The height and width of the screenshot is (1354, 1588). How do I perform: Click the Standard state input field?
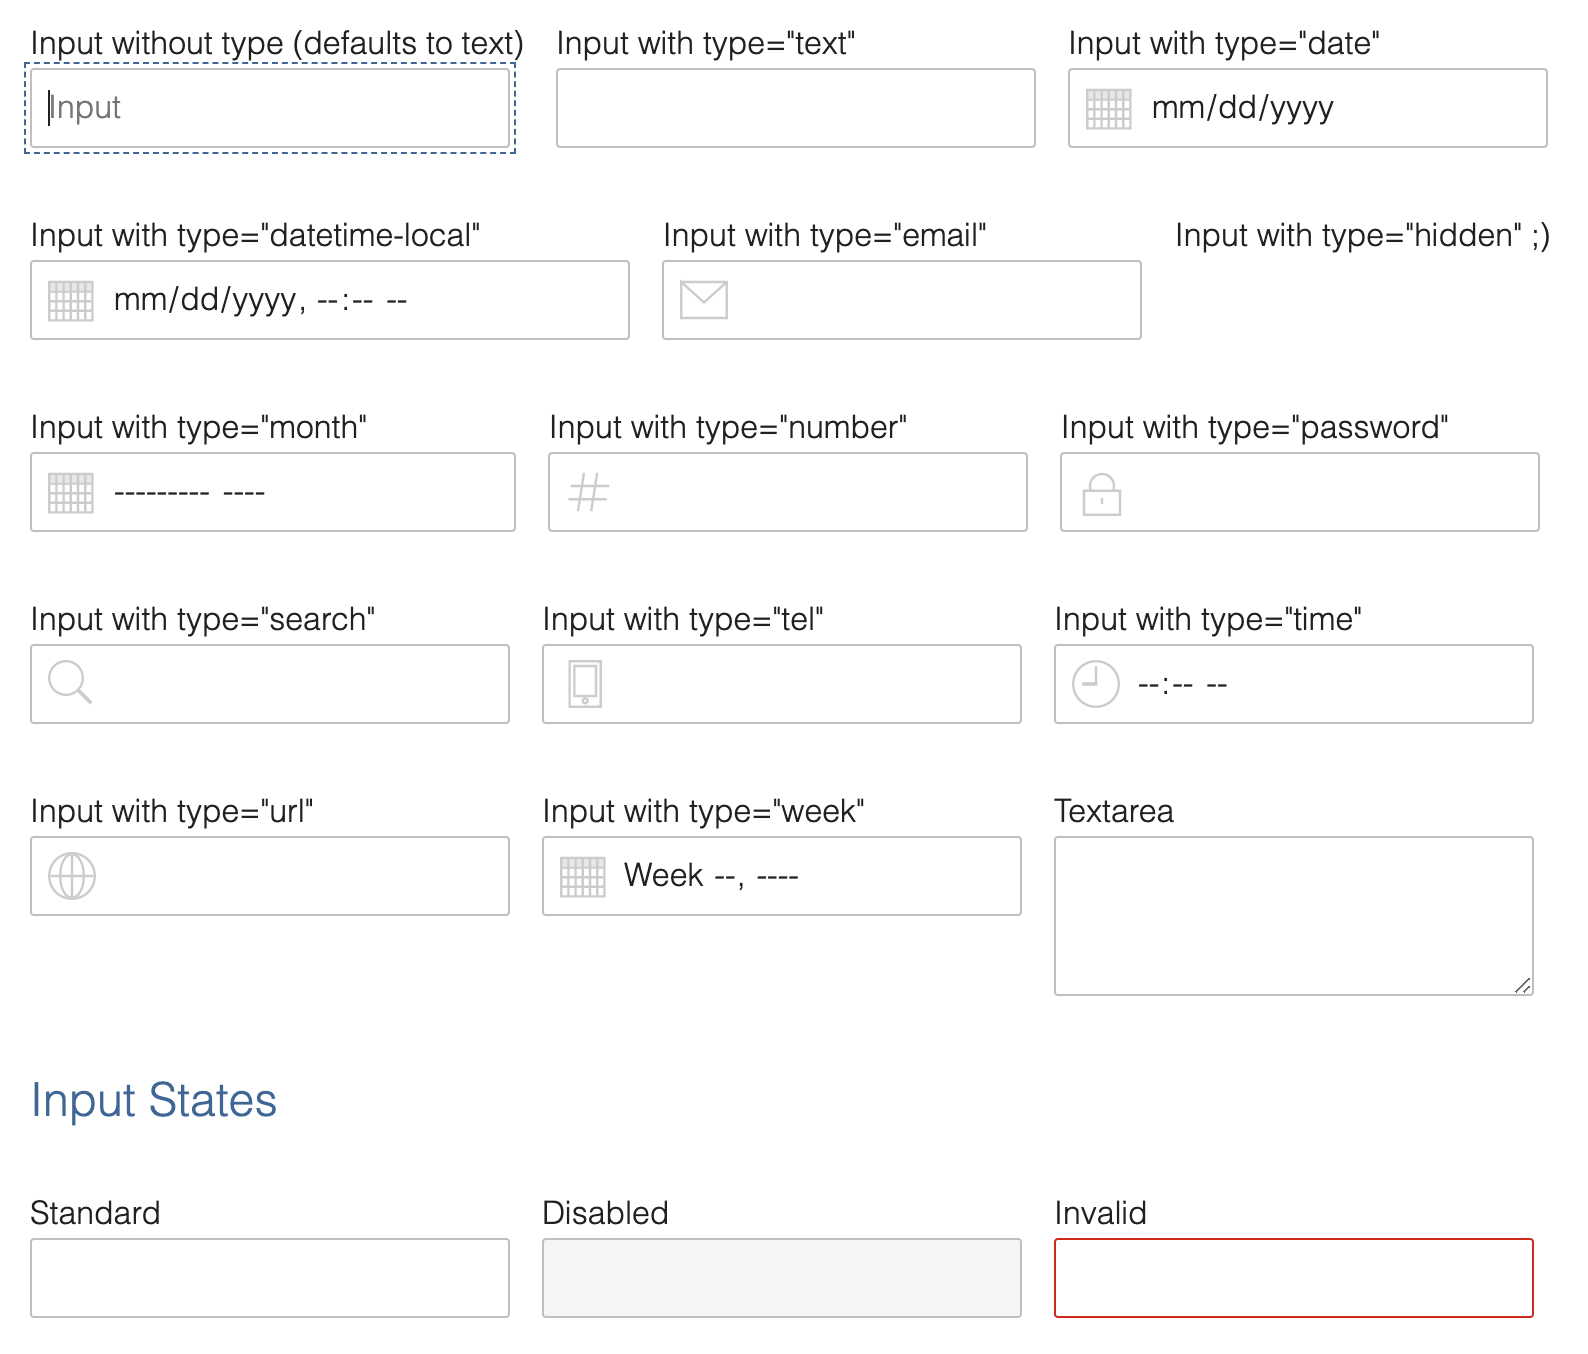pyautogui.click(x=270, y=1278)
